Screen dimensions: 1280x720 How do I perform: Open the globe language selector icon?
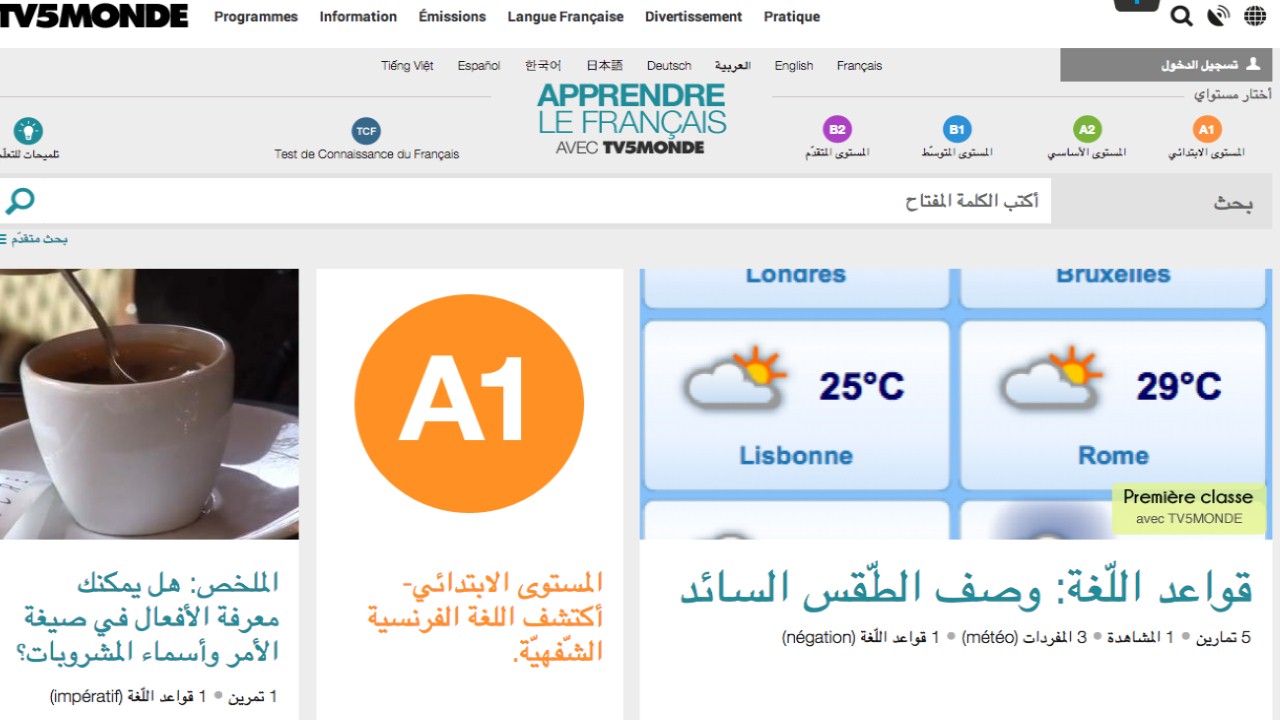1255,16
